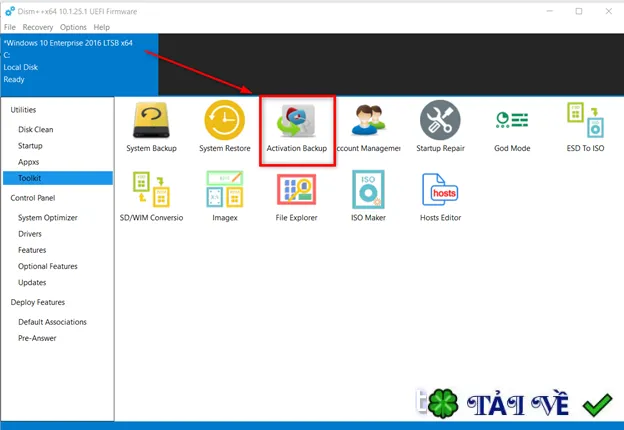Select the Windows 10 Enterprise image tile
The height and width of the screenshot is (430, 624).
79,64
